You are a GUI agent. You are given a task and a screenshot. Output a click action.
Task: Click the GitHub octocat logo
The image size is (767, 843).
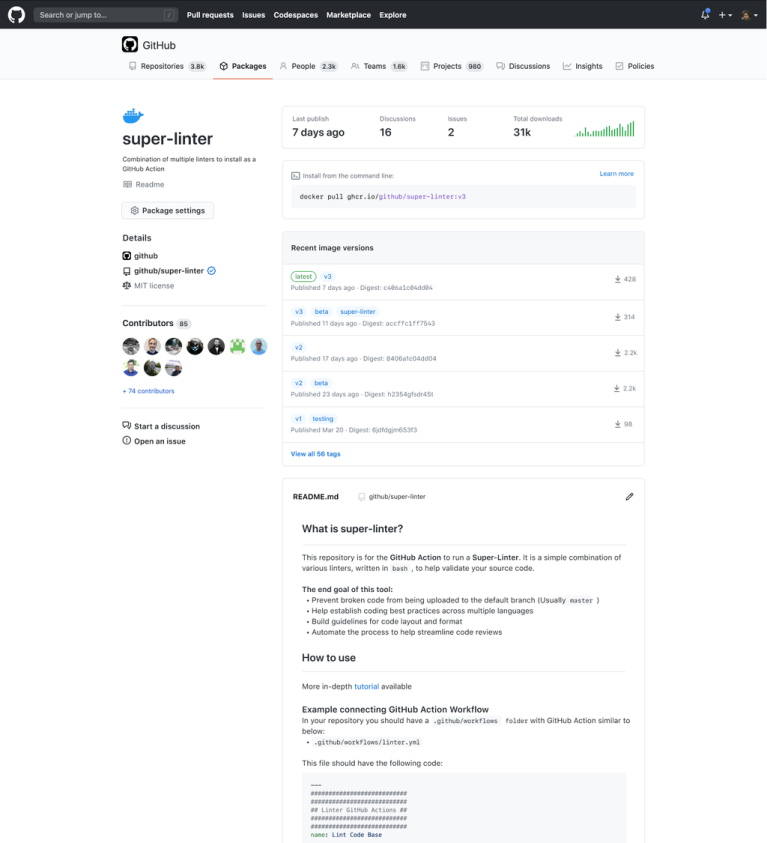[14, 14]
